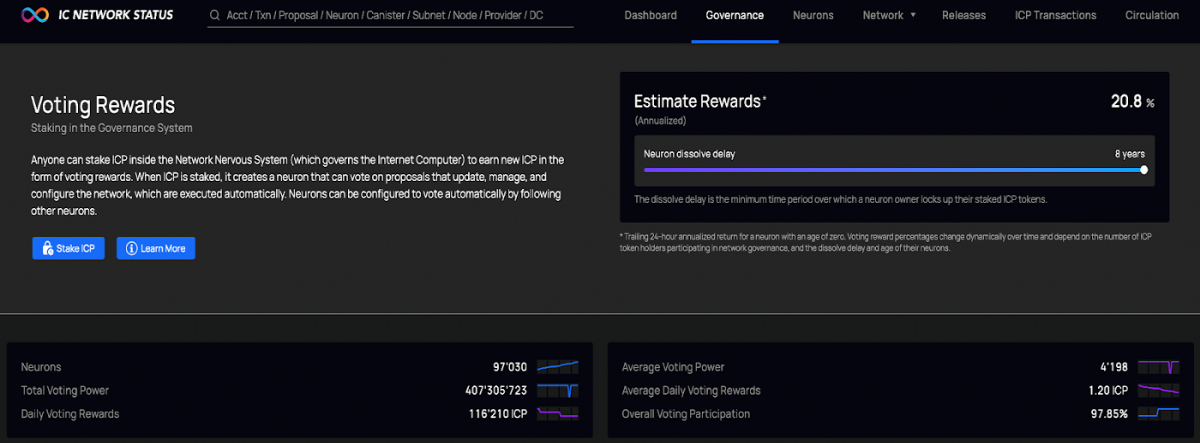Click the Staking in the Governance System subtitle
The width and height of the screenshot is (1200, 443).
coord(112,128)
